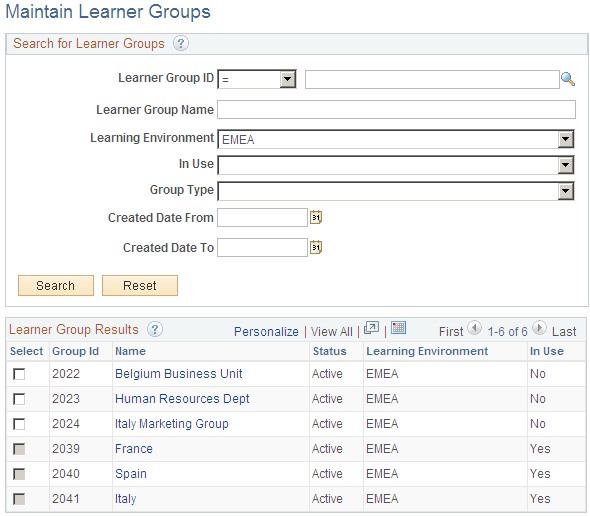Open calendar for Created Date From
Screen dimensions: 590x516
point(316,217)
